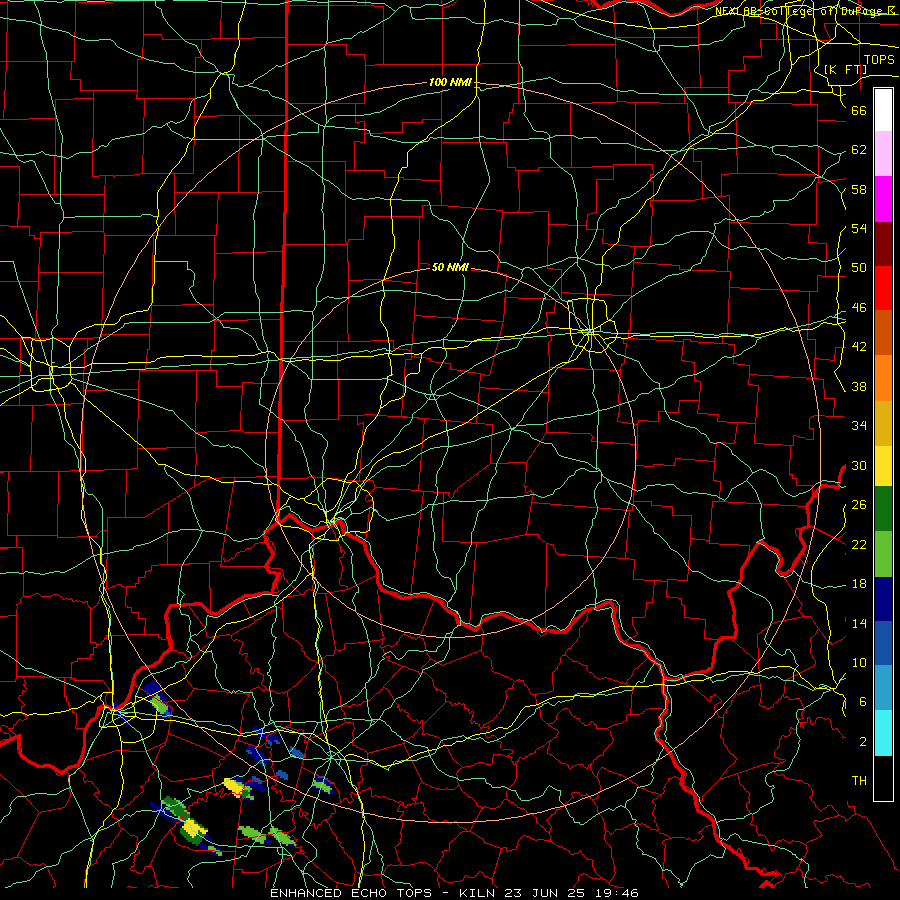The height and width of the screenshot is (900, 900).
Task: Click the "ENHANCED ECHO TOPS - KILN" caption
Action: point(385,893)
